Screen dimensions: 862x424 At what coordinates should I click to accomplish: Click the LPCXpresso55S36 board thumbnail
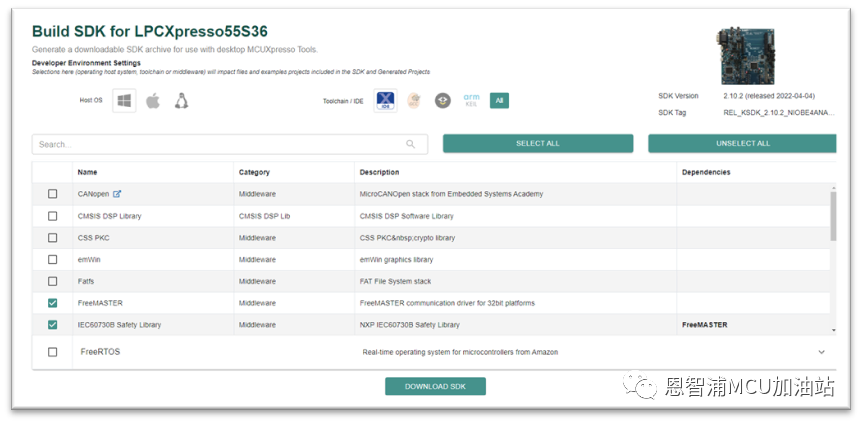click(x=745, y=57)
